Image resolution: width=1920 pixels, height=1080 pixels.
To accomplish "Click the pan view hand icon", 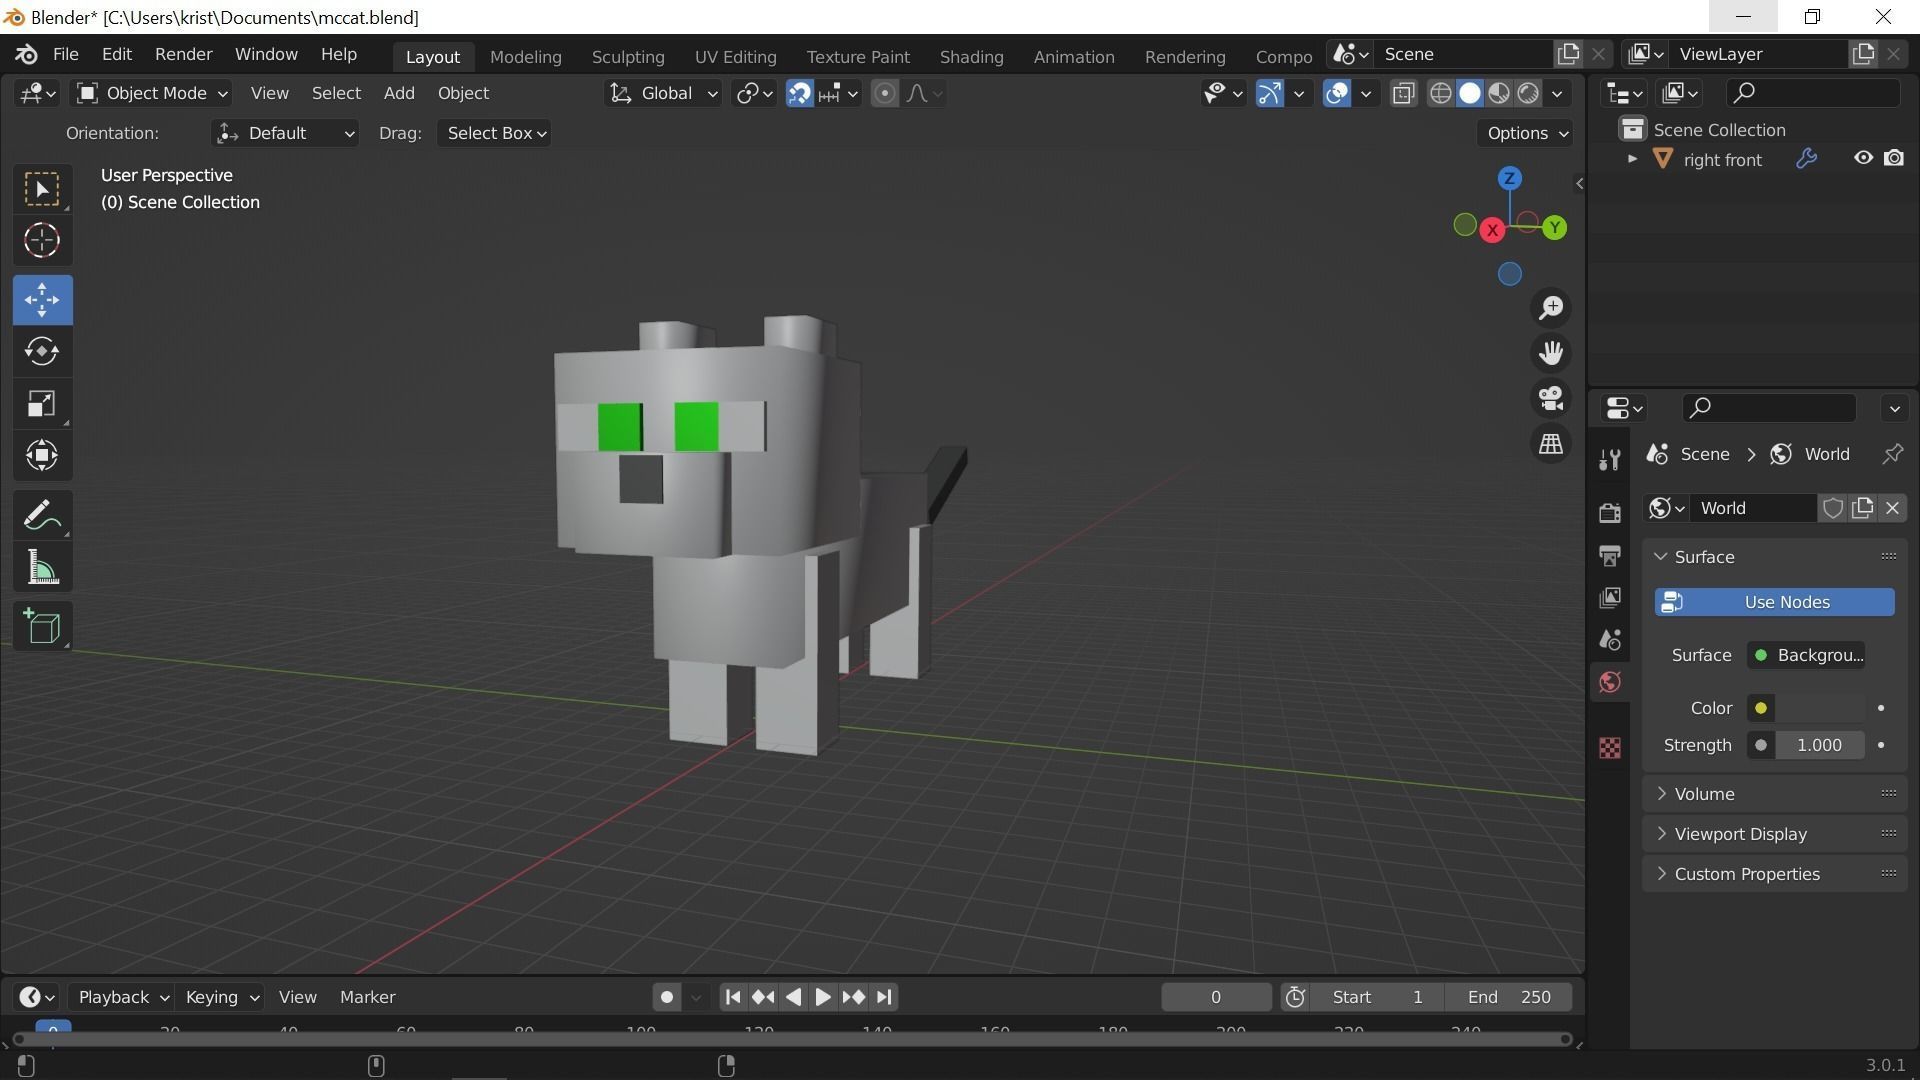I will (1551, 353).
